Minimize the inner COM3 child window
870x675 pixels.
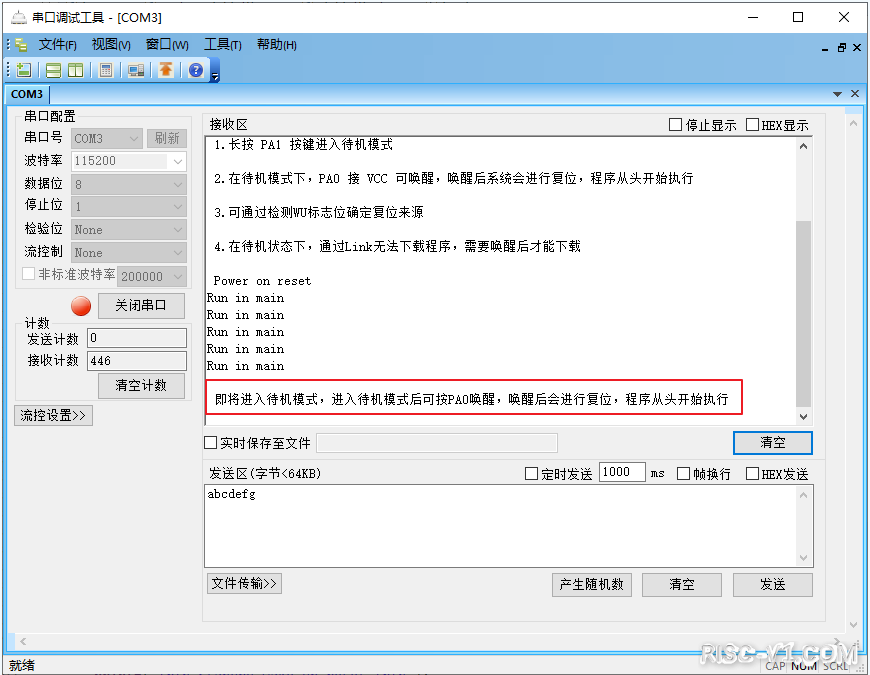[x=825, y=48]
